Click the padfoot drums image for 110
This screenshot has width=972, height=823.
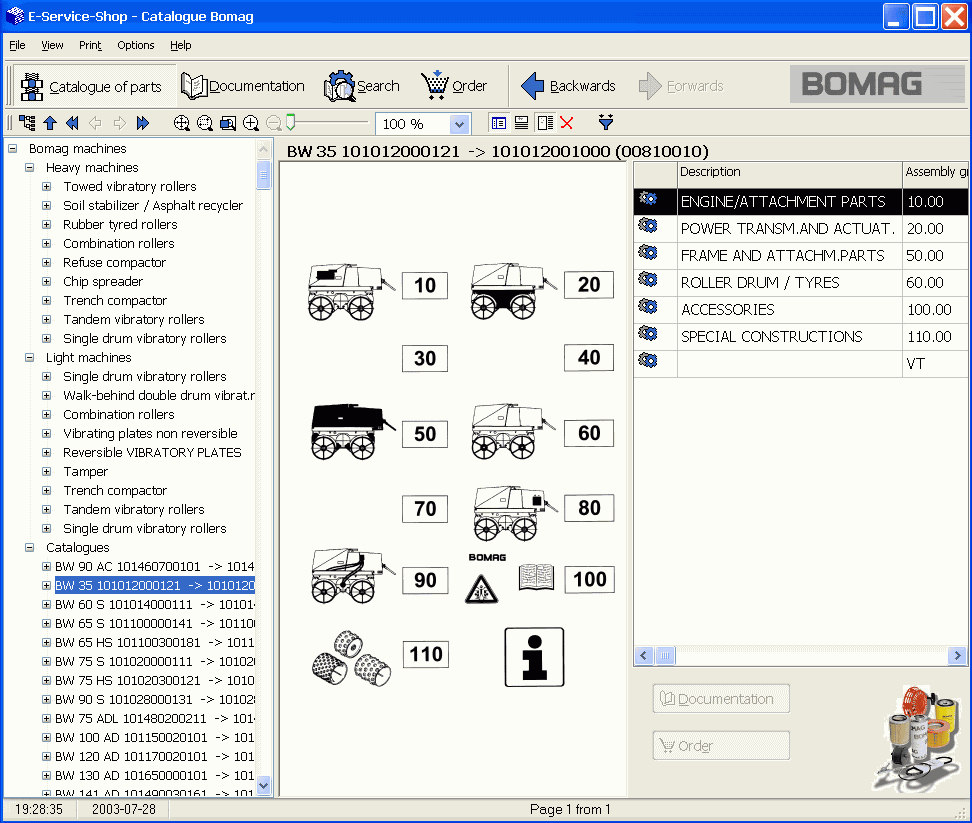pos(350,659)
